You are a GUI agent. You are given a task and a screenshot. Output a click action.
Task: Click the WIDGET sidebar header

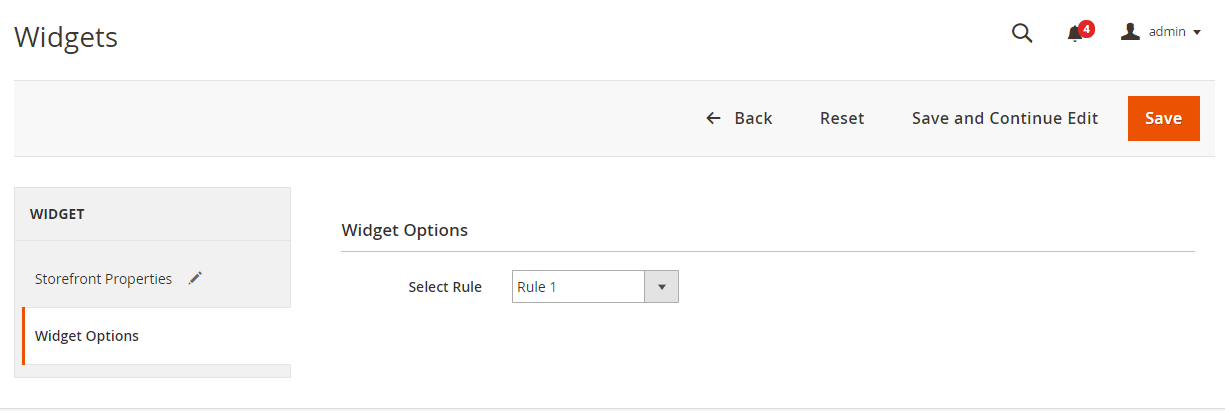(57, 214)
